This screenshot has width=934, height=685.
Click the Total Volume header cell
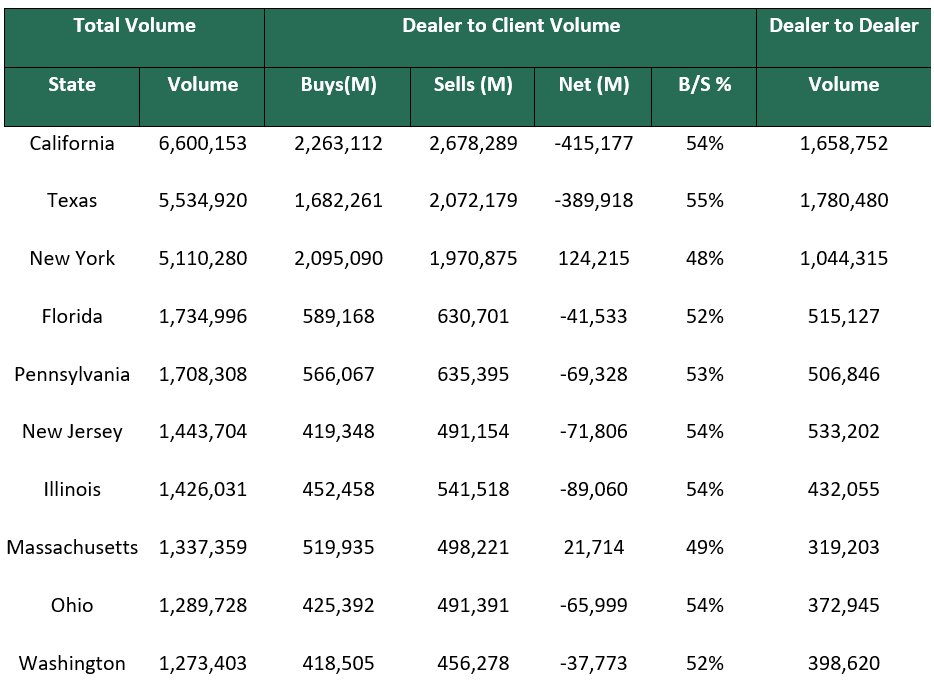(x=134, y=26)
